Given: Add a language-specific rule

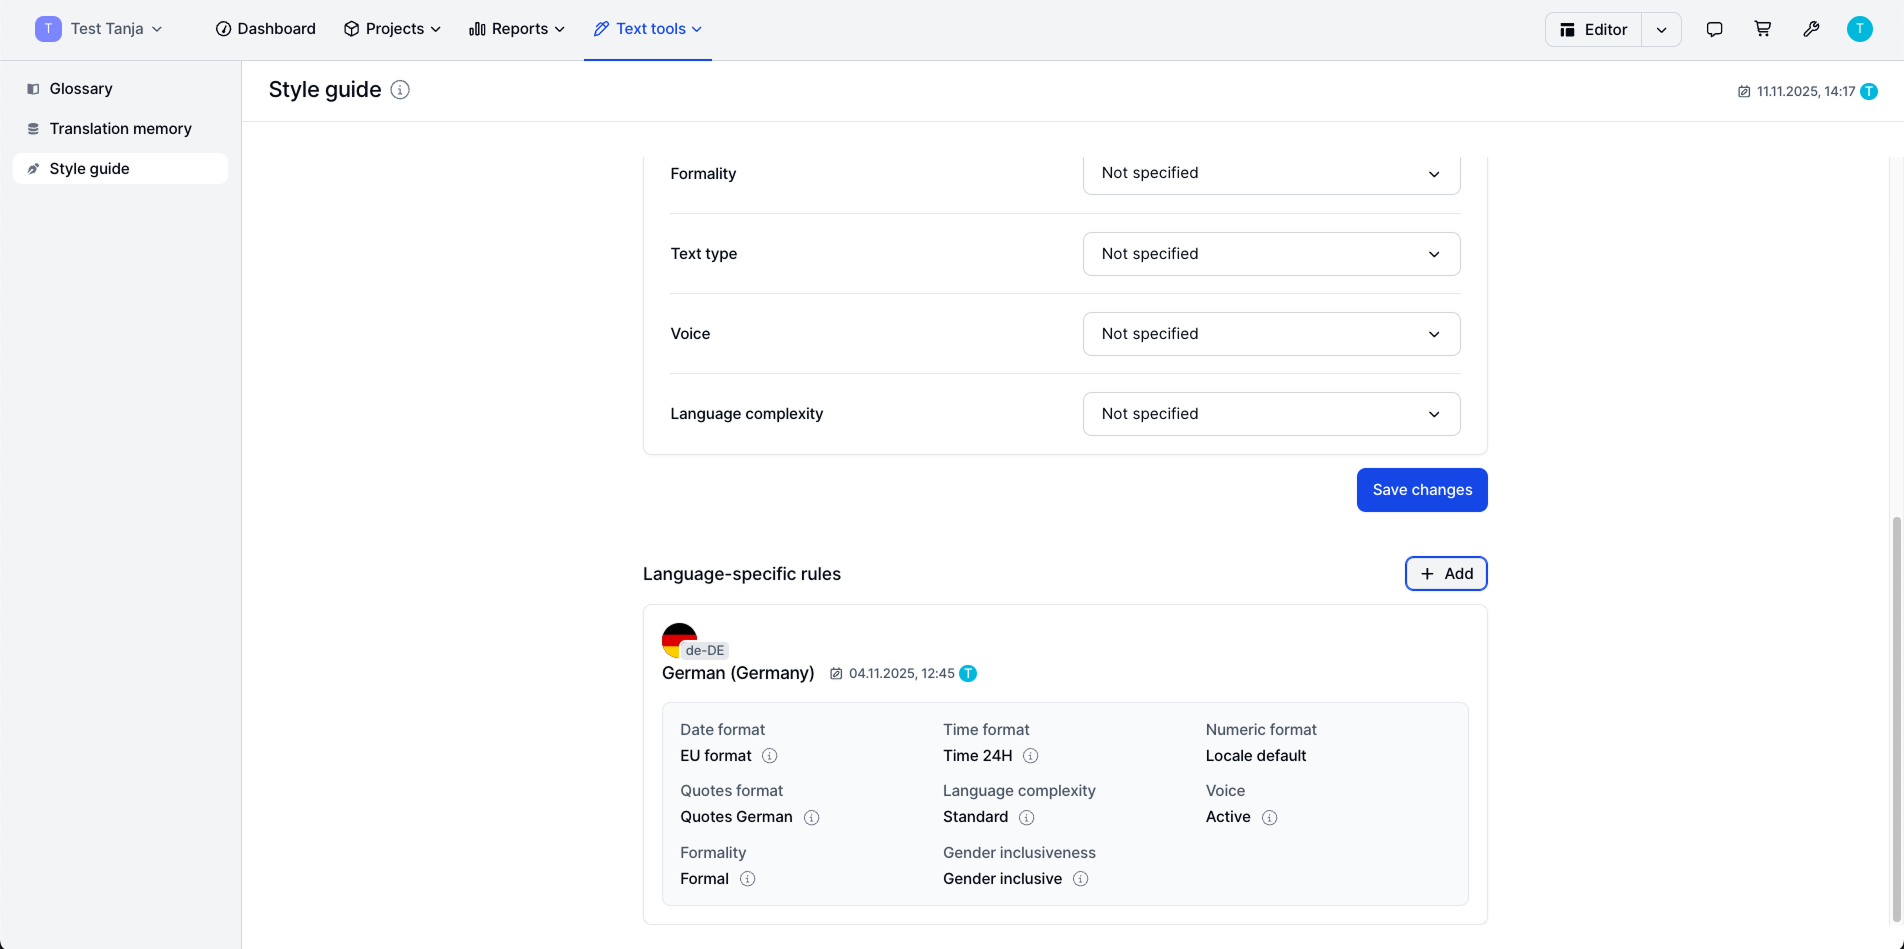Looking at the screenshot, I should [1446, 574].
